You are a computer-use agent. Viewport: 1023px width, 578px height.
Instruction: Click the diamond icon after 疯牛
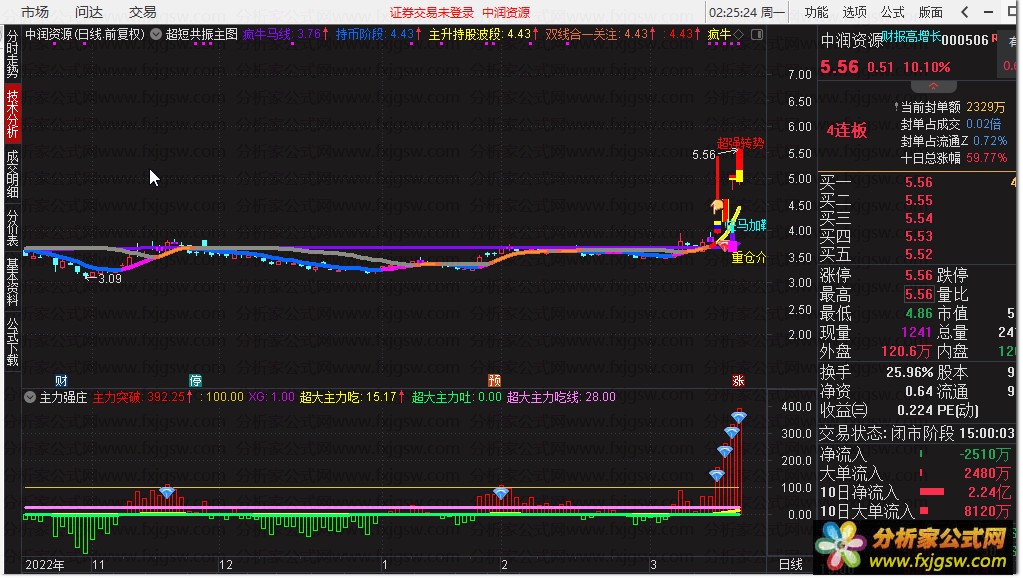(739, 34)
